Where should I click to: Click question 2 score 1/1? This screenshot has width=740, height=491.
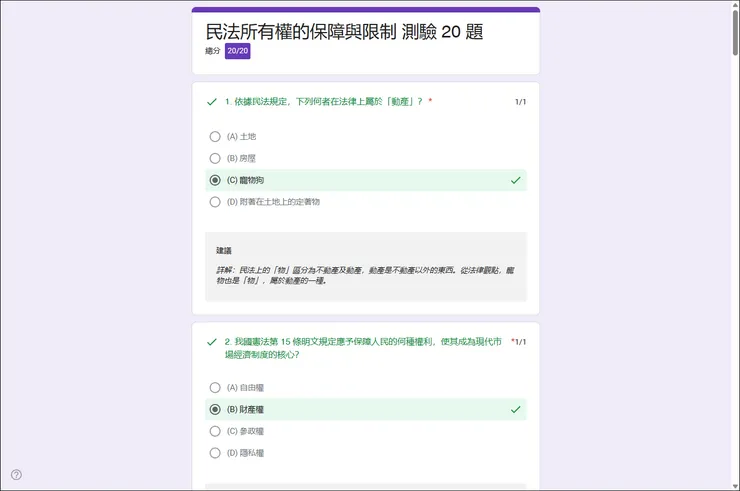[520, 342]
